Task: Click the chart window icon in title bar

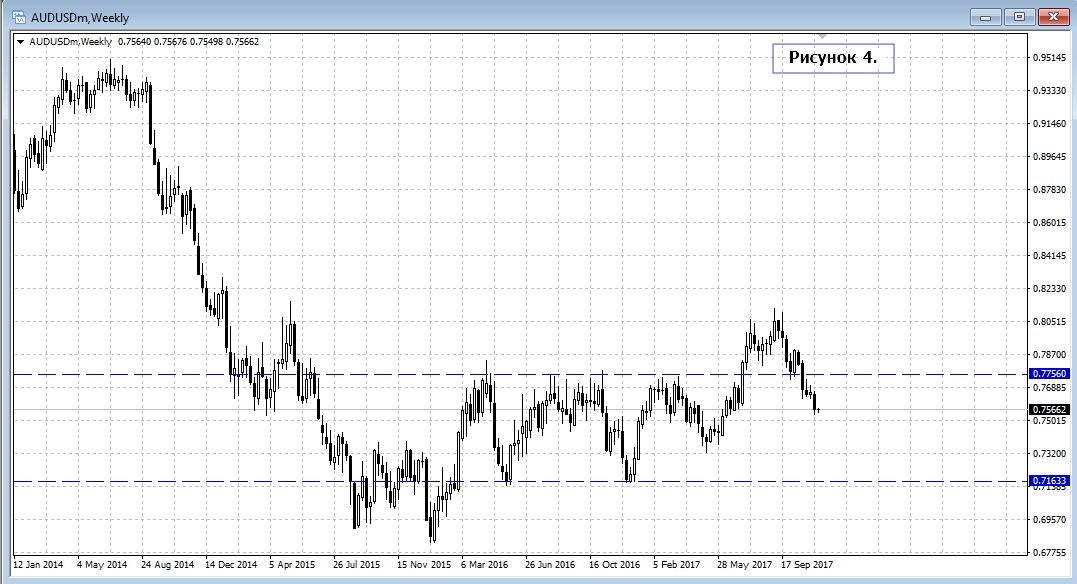Action: tap(18, 17)
